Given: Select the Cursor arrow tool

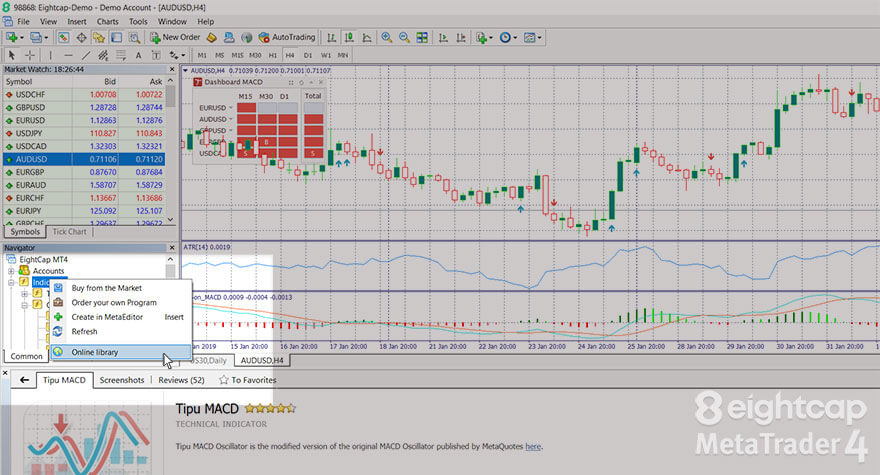Looking at the screenshot, I should pyautogui.click(x=12, y=55).
